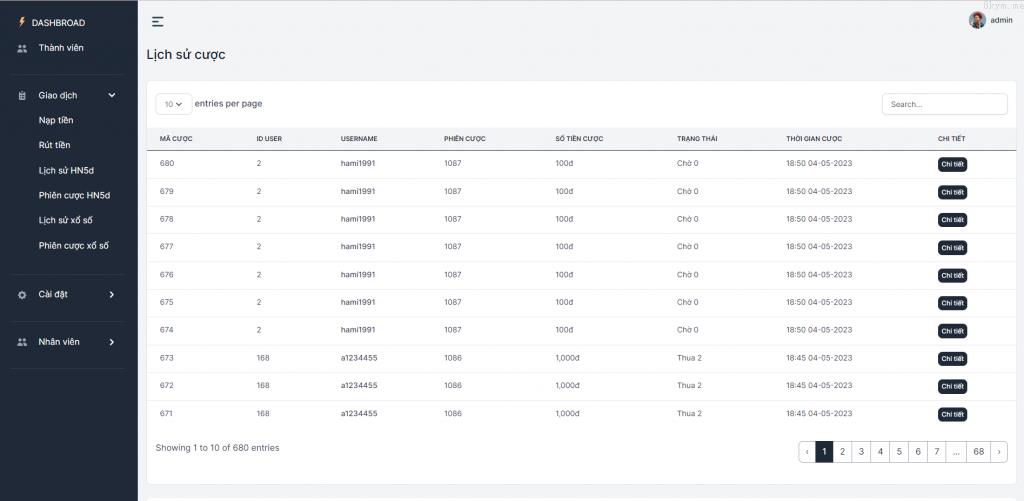Collapse the Giao dịch submenu chevron
Screen dimensions: 1024x501
[112, 96]
